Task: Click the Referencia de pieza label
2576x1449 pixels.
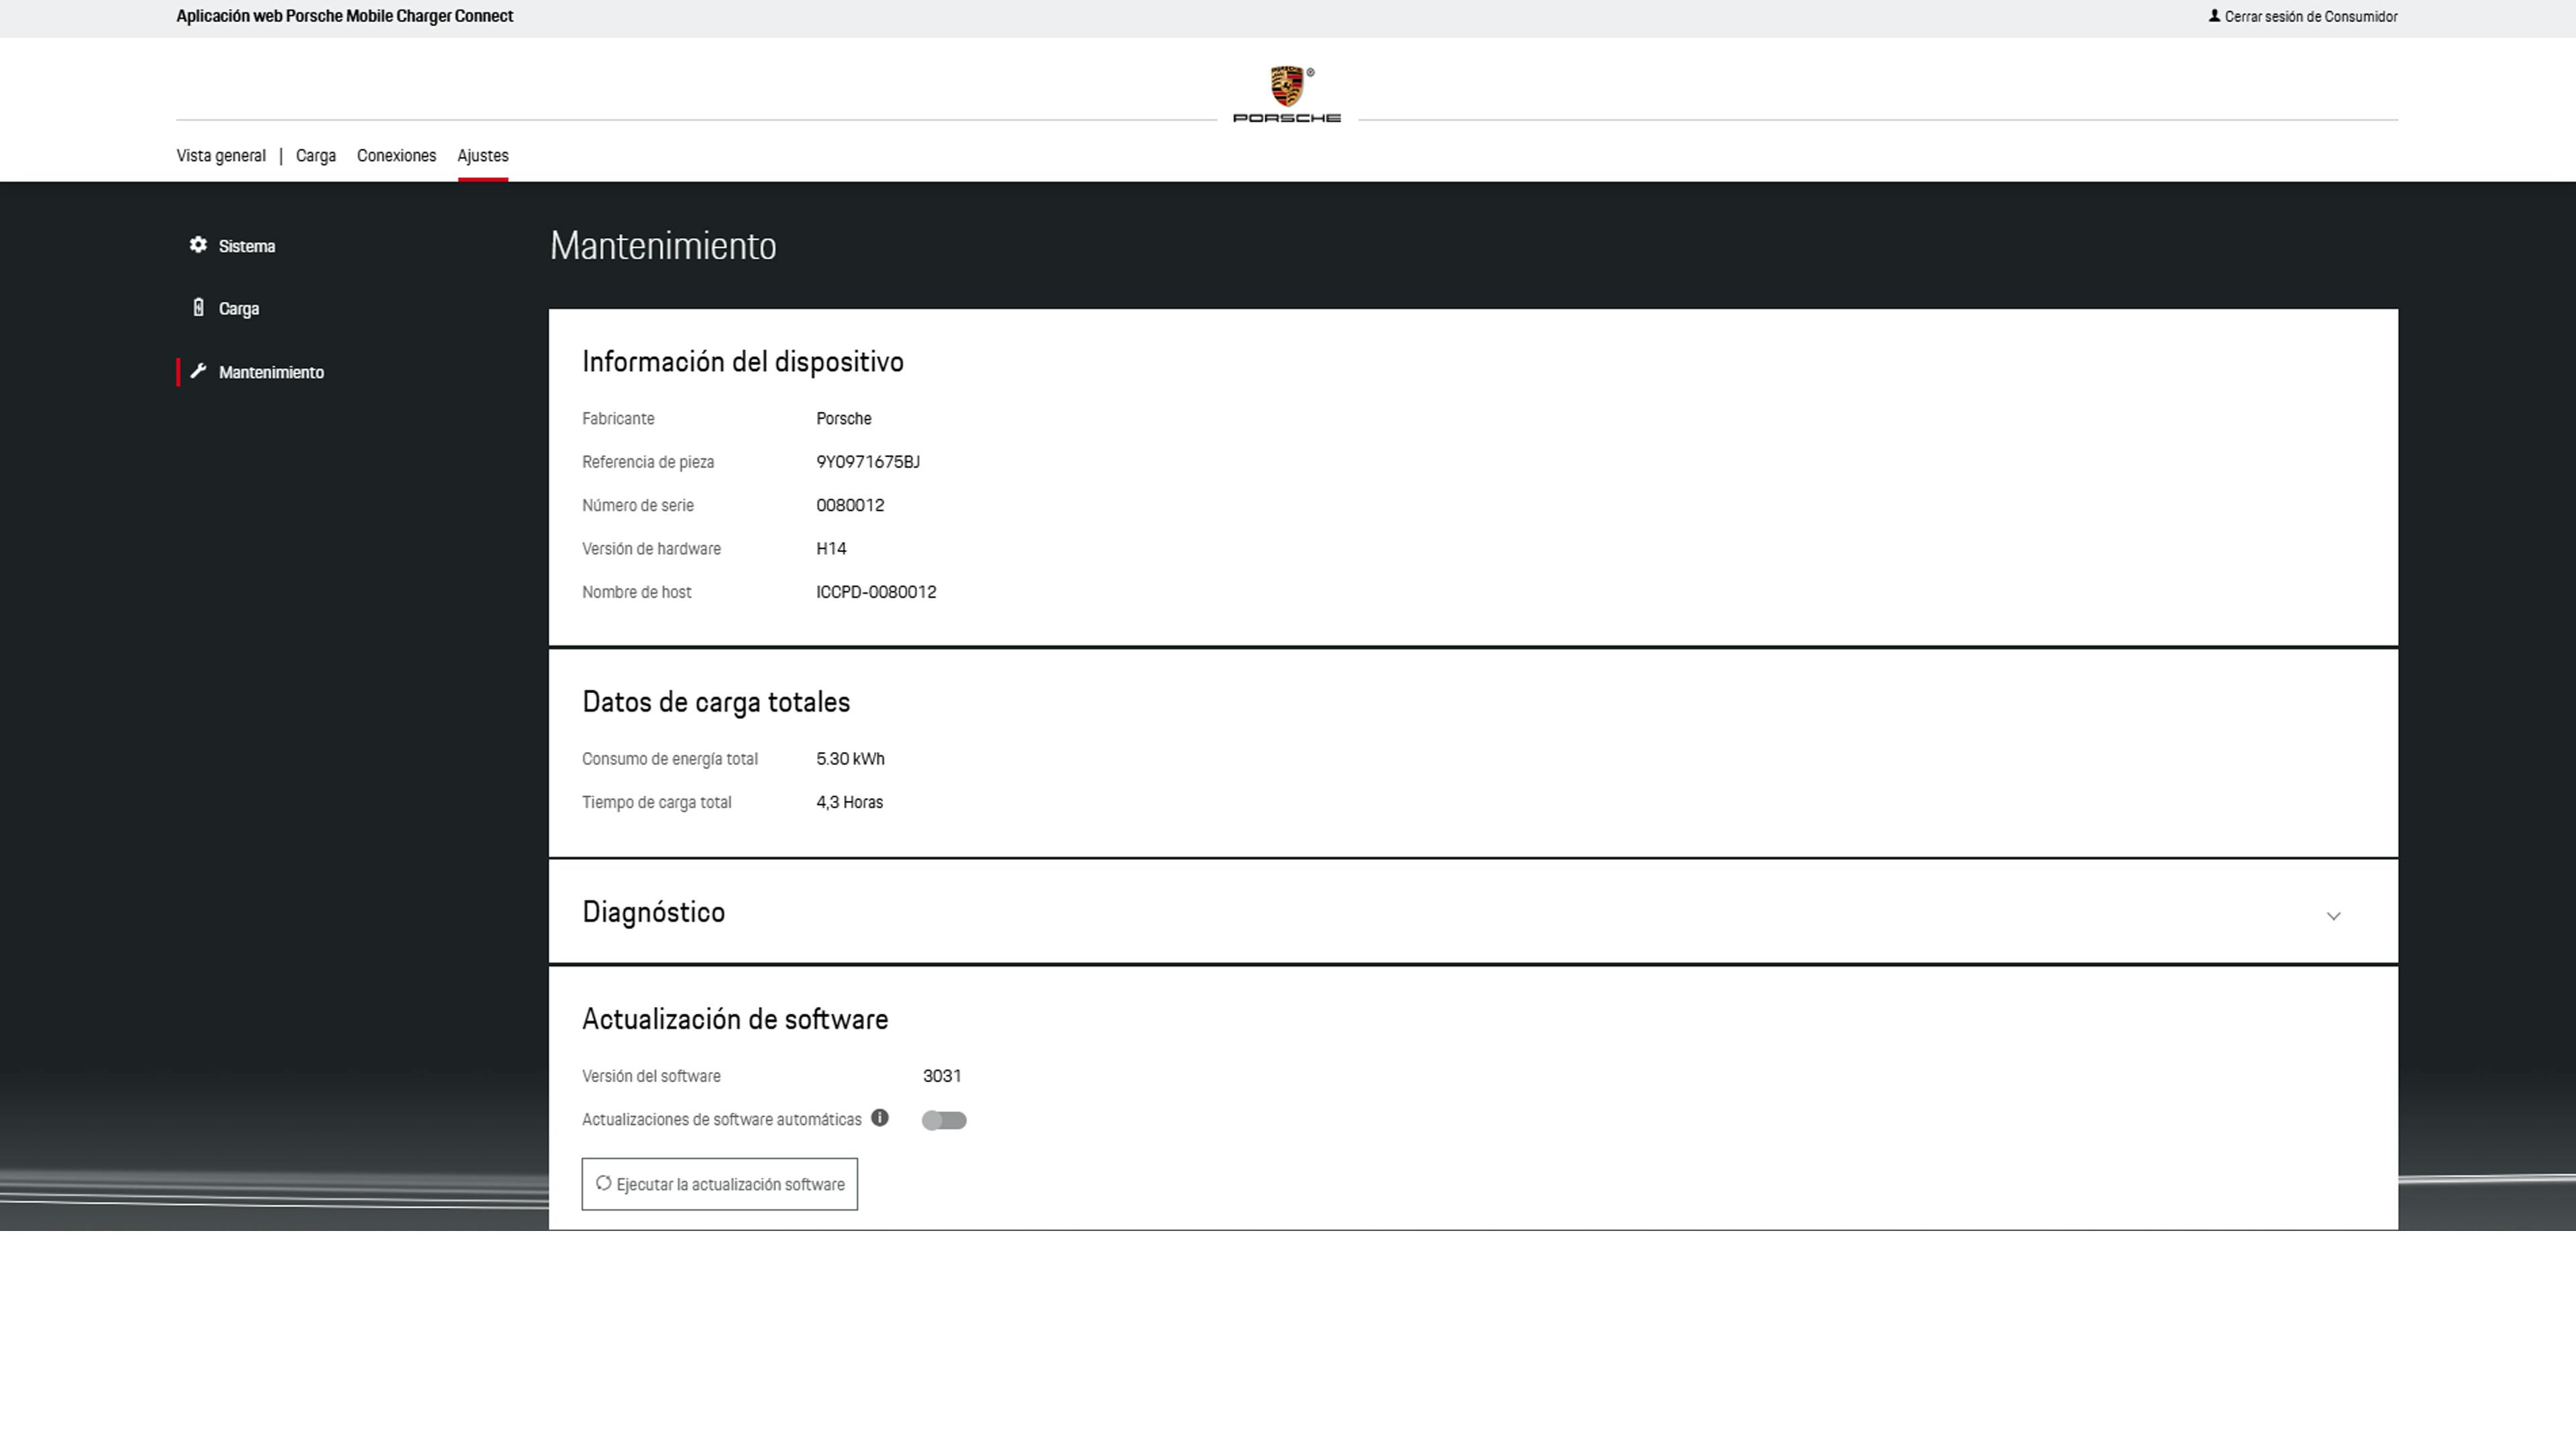Action: point(648,462)
